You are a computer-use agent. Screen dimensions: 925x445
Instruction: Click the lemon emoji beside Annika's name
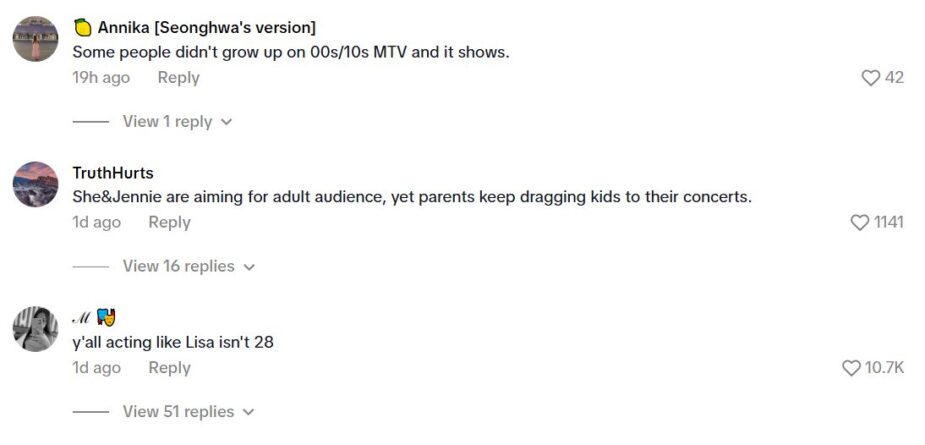pyautogui.click(x=82, y=28)
